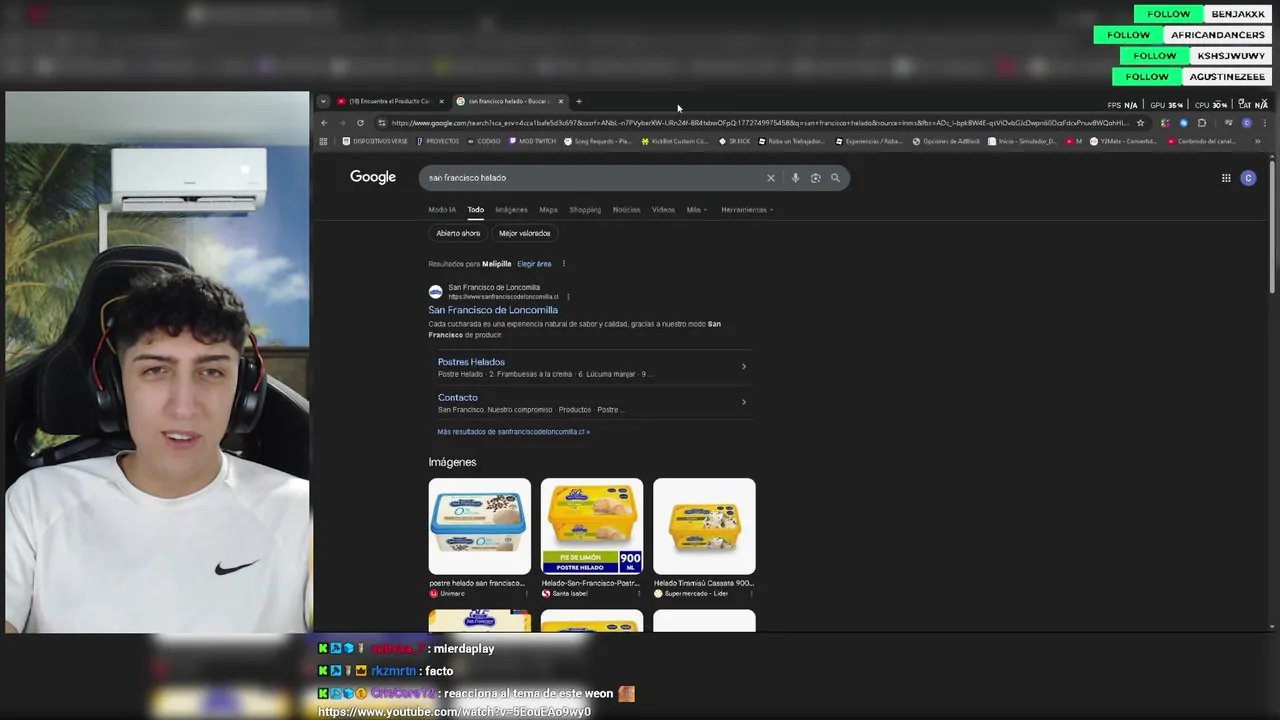Click FOLLOW next to BENJAXKK
This screenshot has height=720, width=1280.
[x=1168, y=14]
